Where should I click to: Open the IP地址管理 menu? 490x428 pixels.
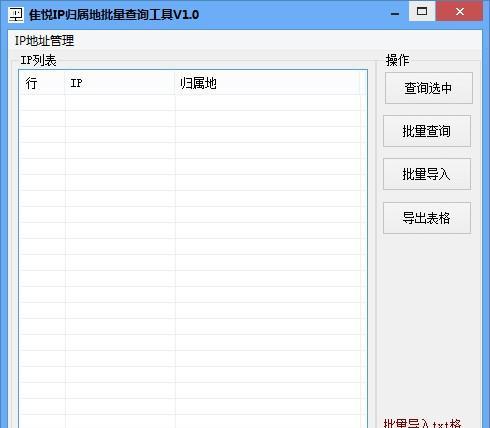(x=44, y=41)
